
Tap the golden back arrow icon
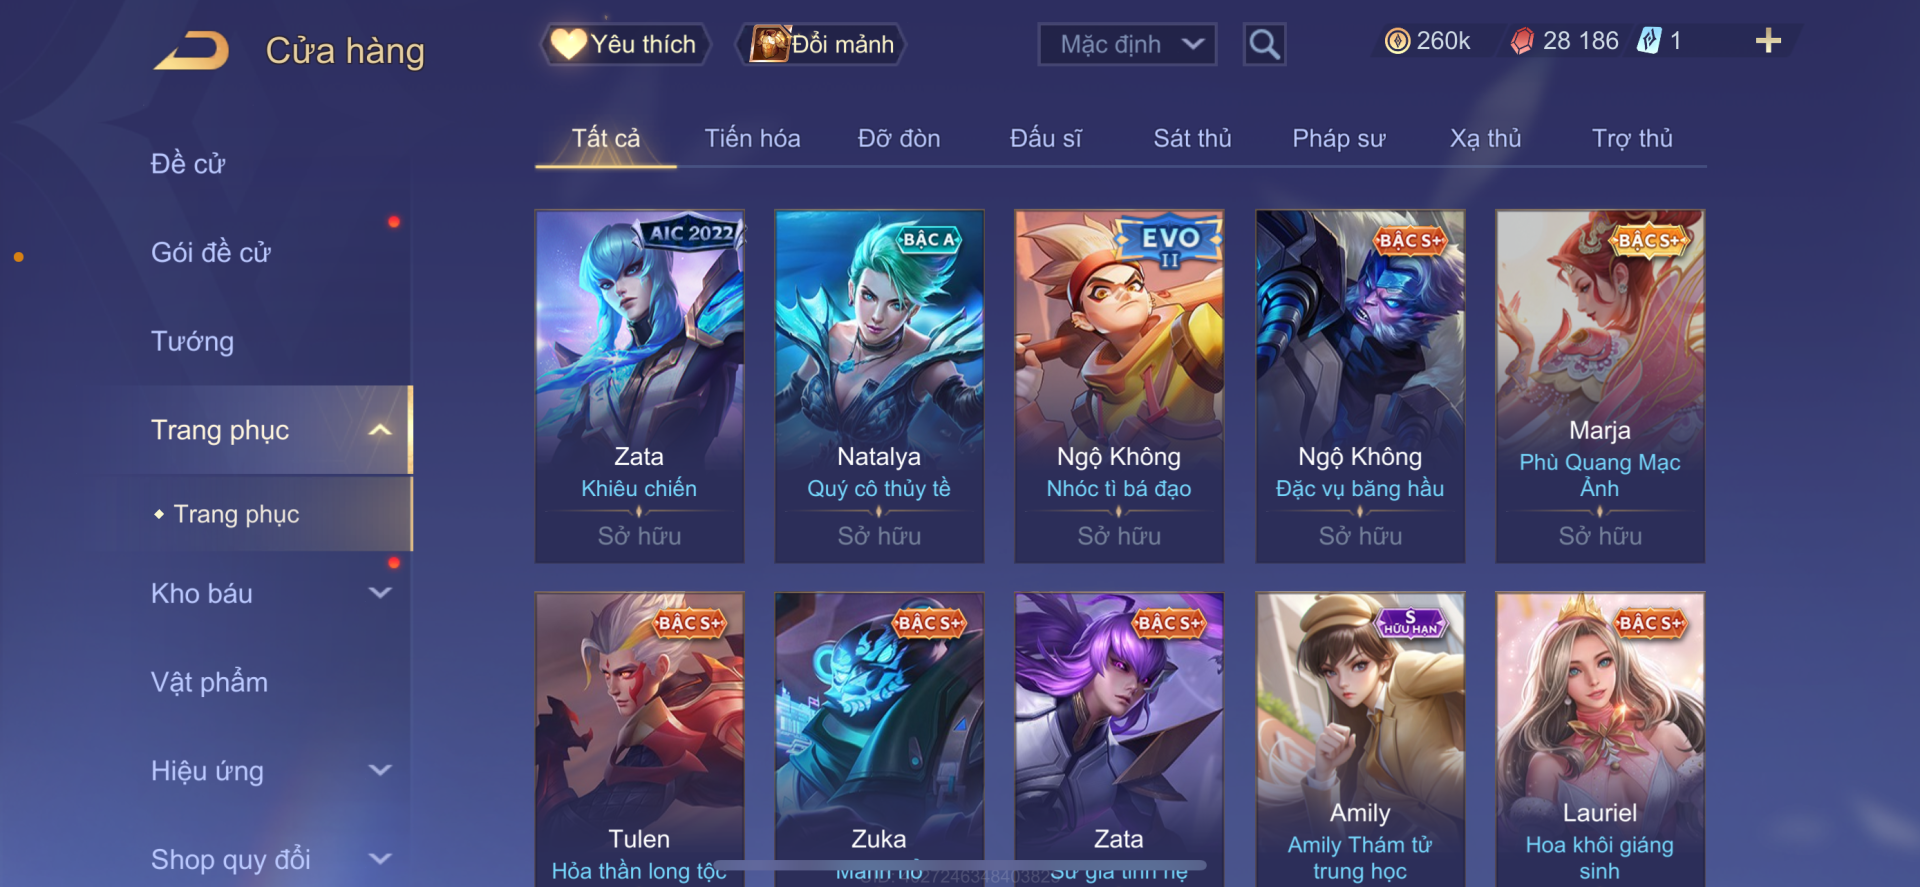tap(191, 50)
